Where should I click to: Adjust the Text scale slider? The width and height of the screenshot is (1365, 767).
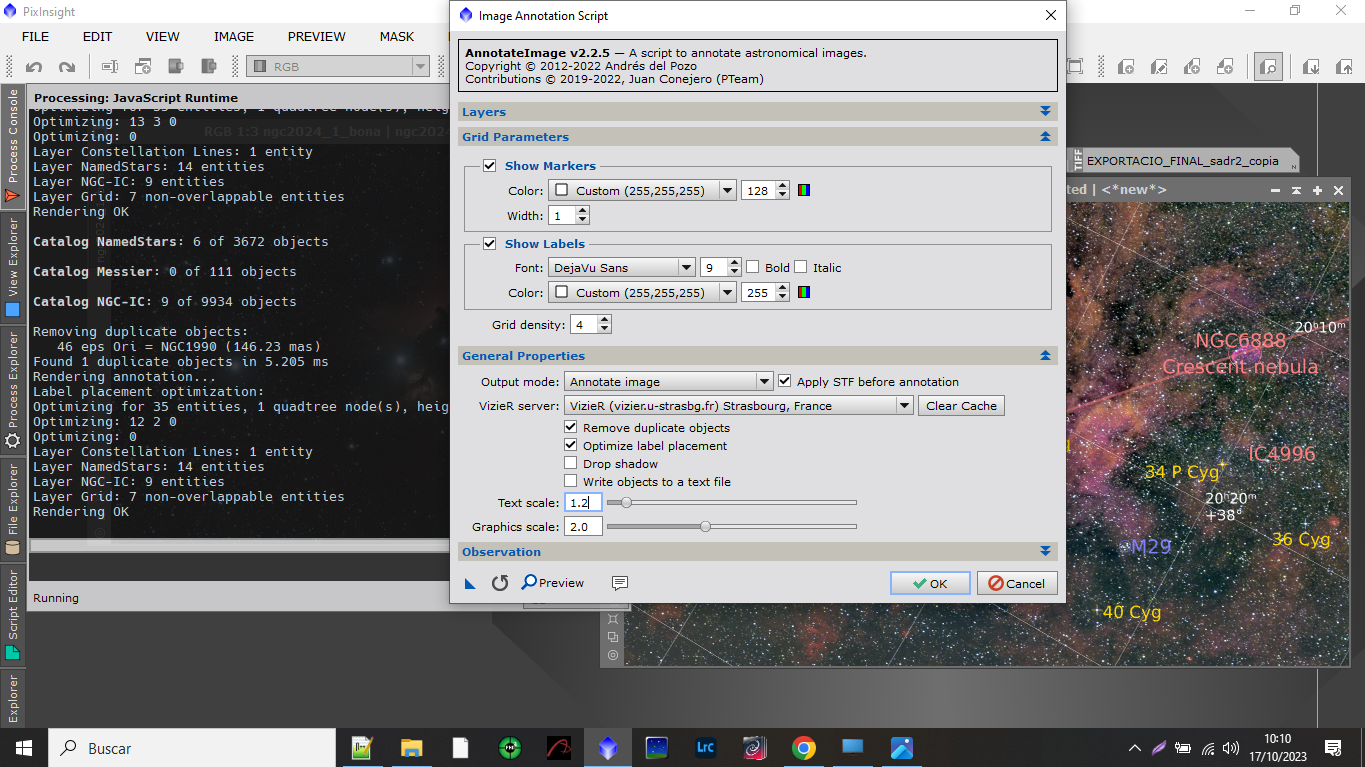tap(731, 502)
